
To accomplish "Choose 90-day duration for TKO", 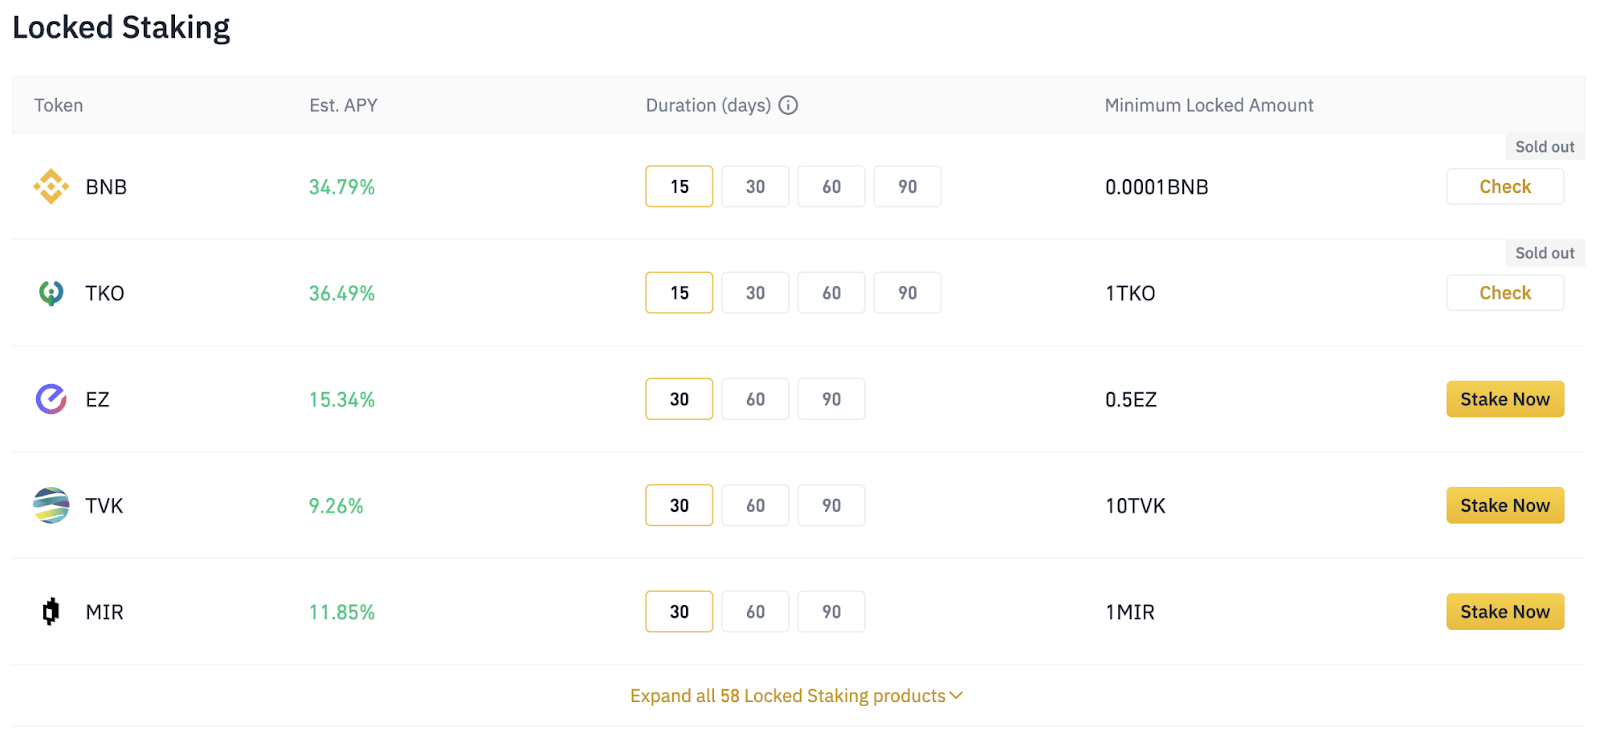I will point(907,293).
